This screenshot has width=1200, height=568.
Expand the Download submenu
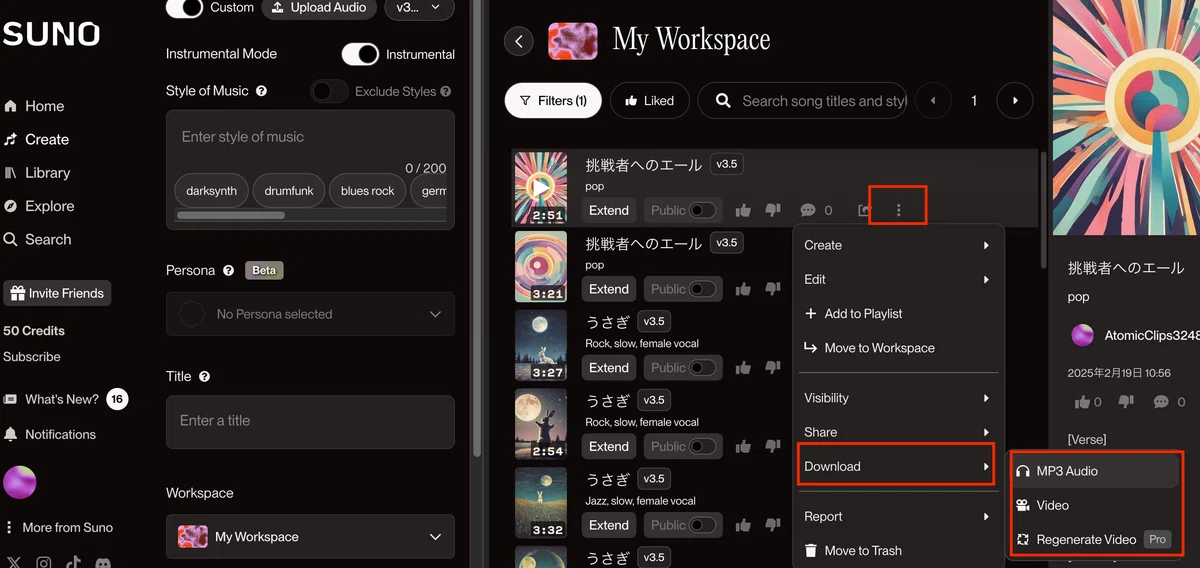point(897,466)
